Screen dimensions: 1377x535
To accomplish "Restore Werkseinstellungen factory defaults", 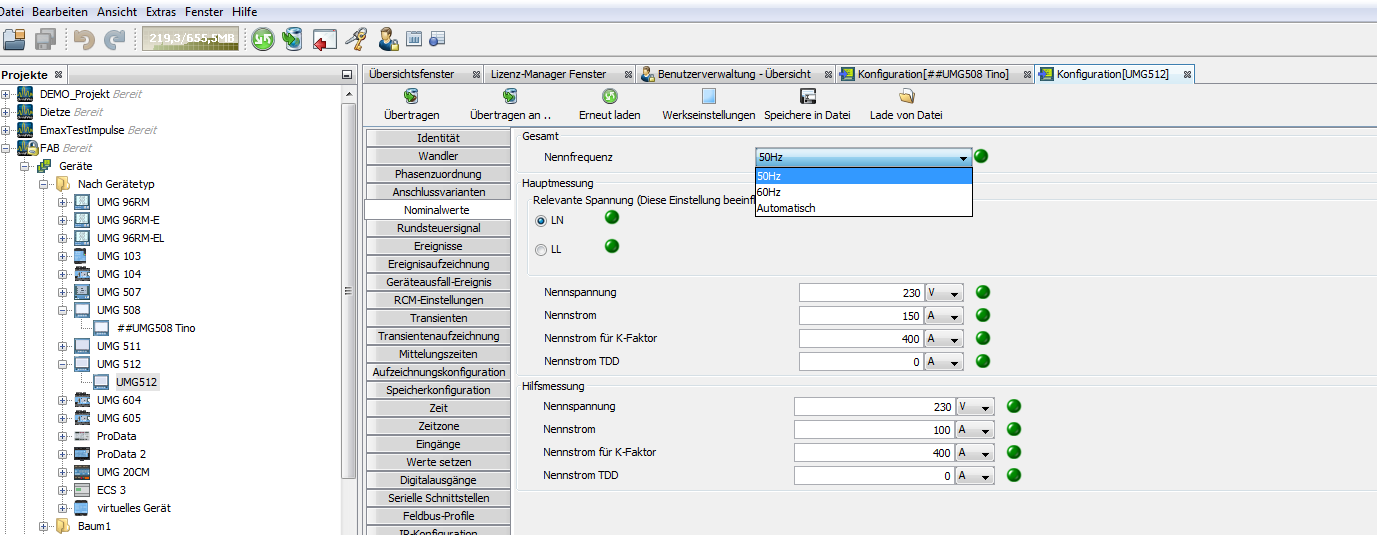I will [x=709, y=97].
